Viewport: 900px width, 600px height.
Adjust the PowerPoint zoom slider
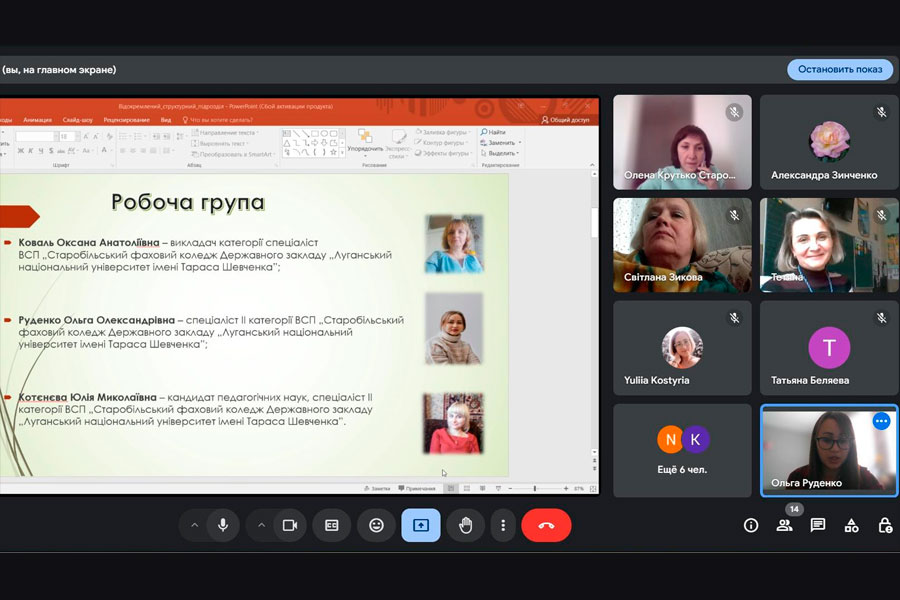(535, 488)
